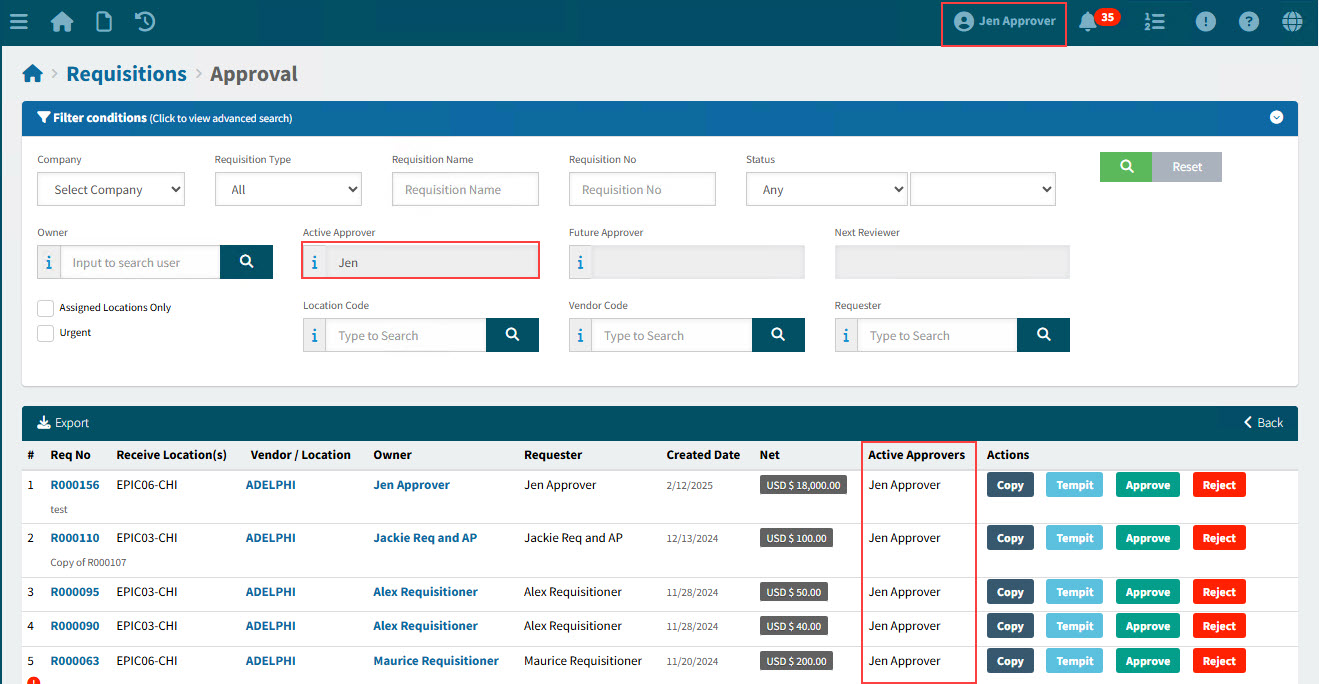Open Jen Approver user menu

pos(1004,21)
